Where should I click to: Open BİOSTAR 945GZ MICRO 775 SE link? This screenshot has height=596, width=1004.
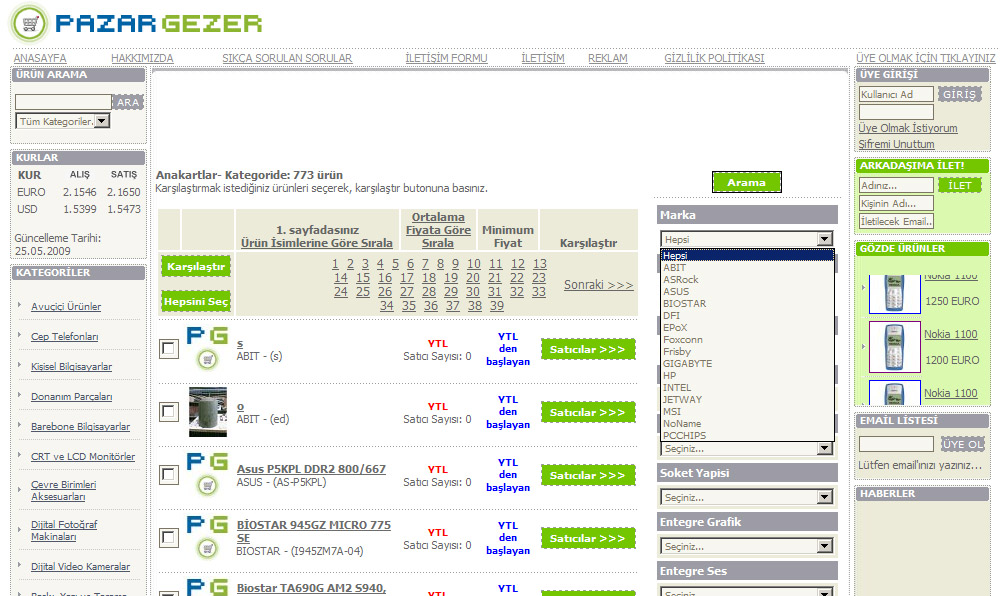314,531
